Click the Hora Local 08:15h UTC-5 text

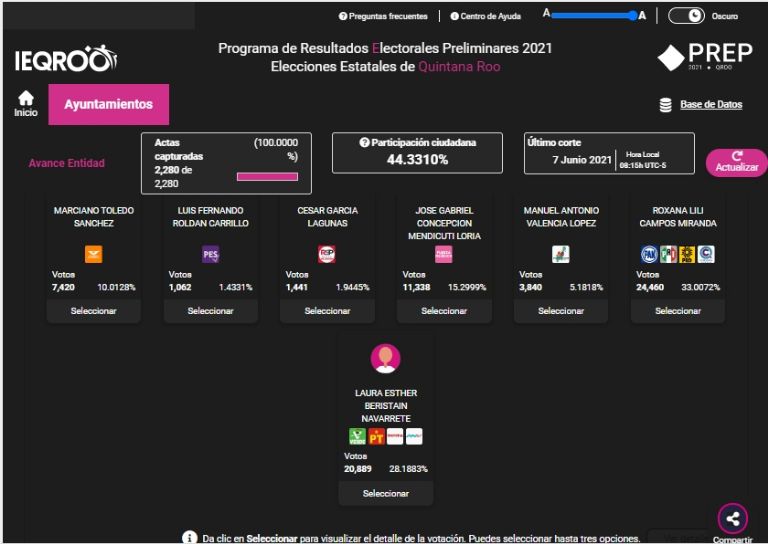[x=643, y=160]
